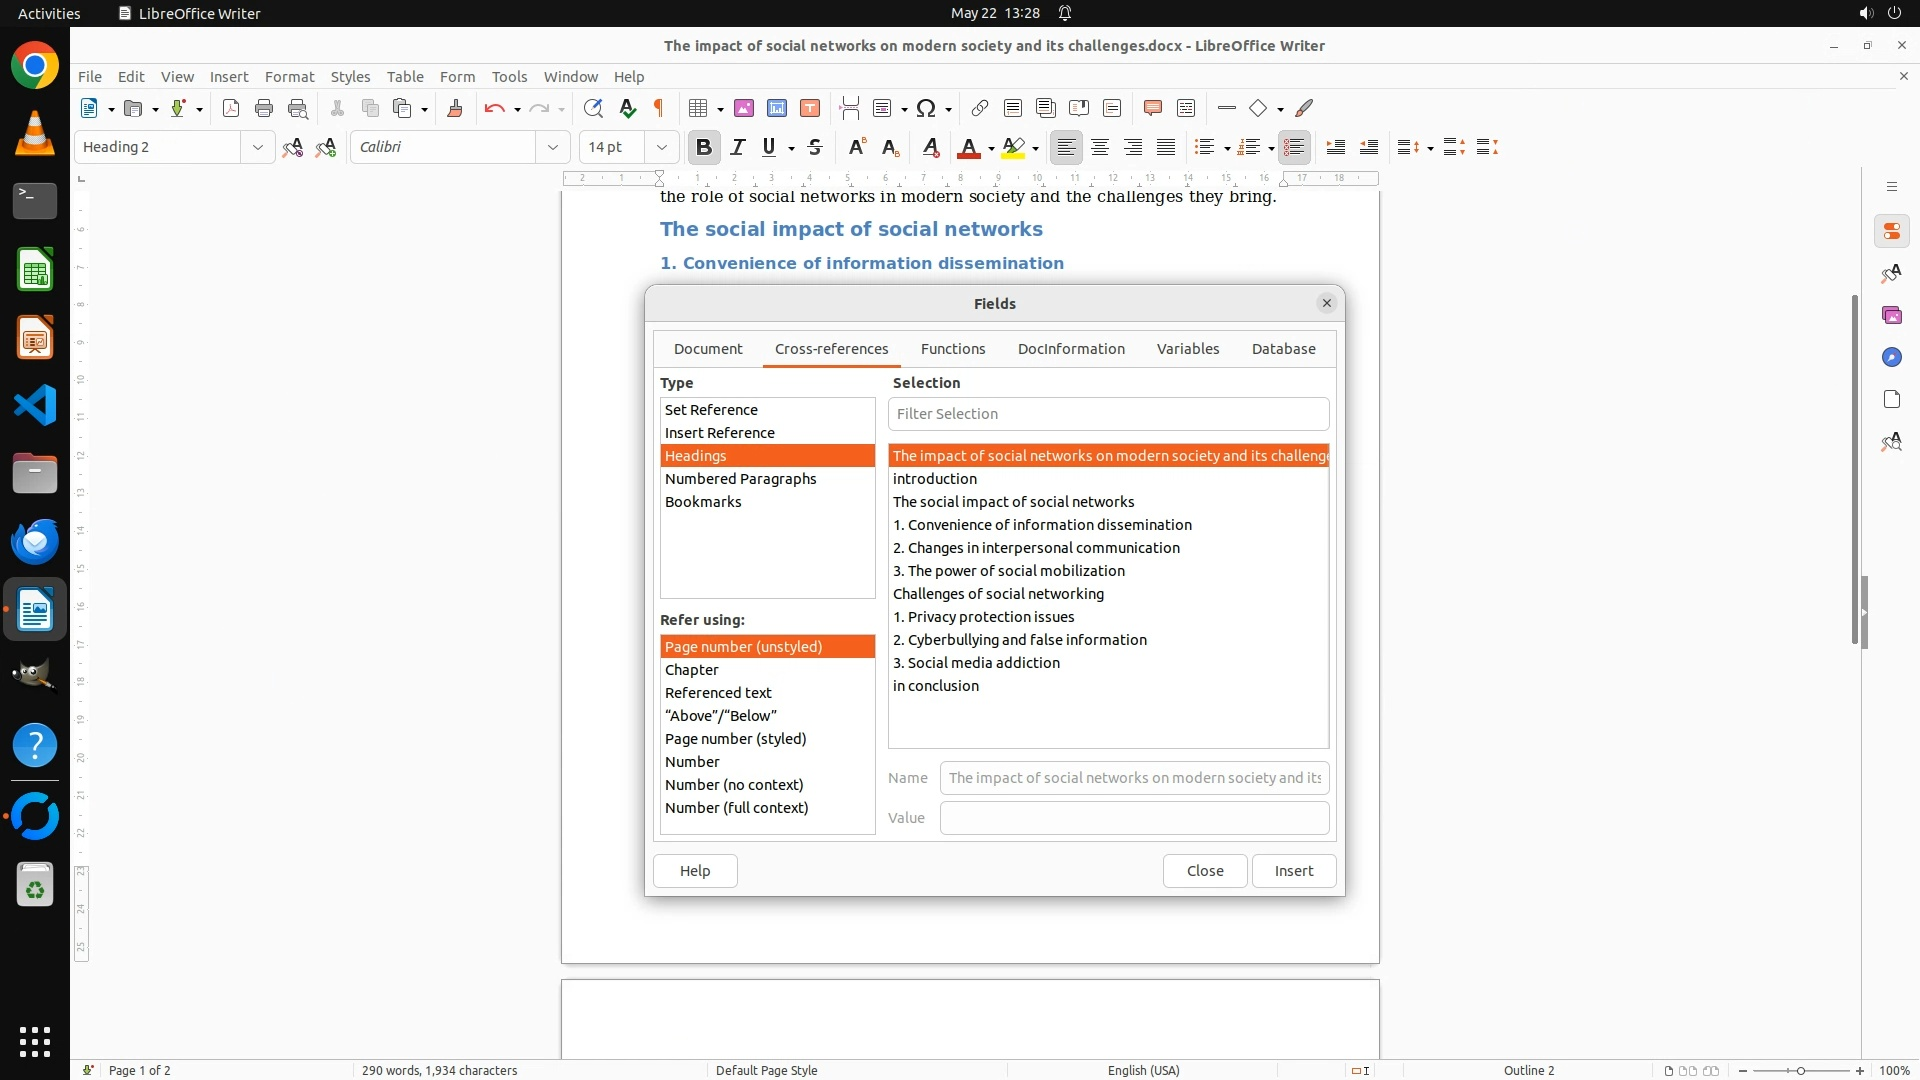Click the Filter Selection input field
Image resolution: width=1920 pixels, height=1080 pixels.
(1108, 414)
